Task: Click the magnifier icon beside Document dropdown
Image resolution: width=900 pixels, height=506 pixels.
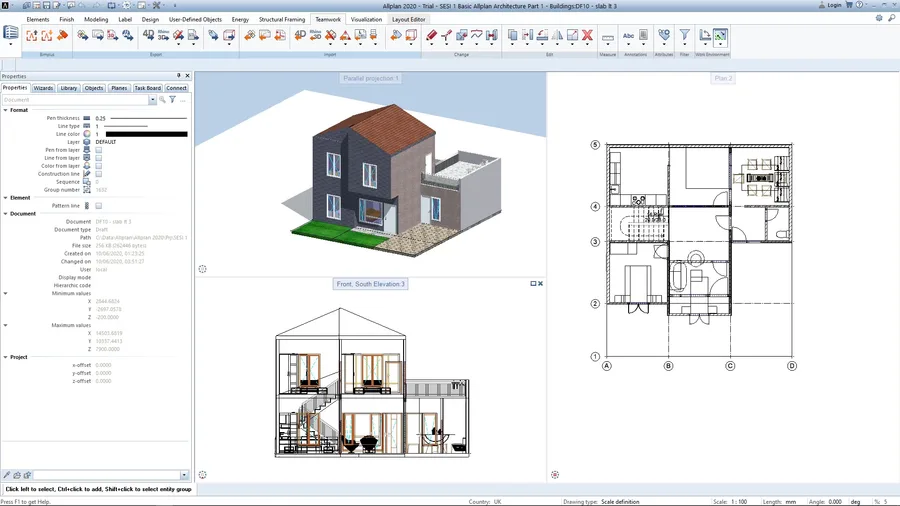Action: pos(162,100)
